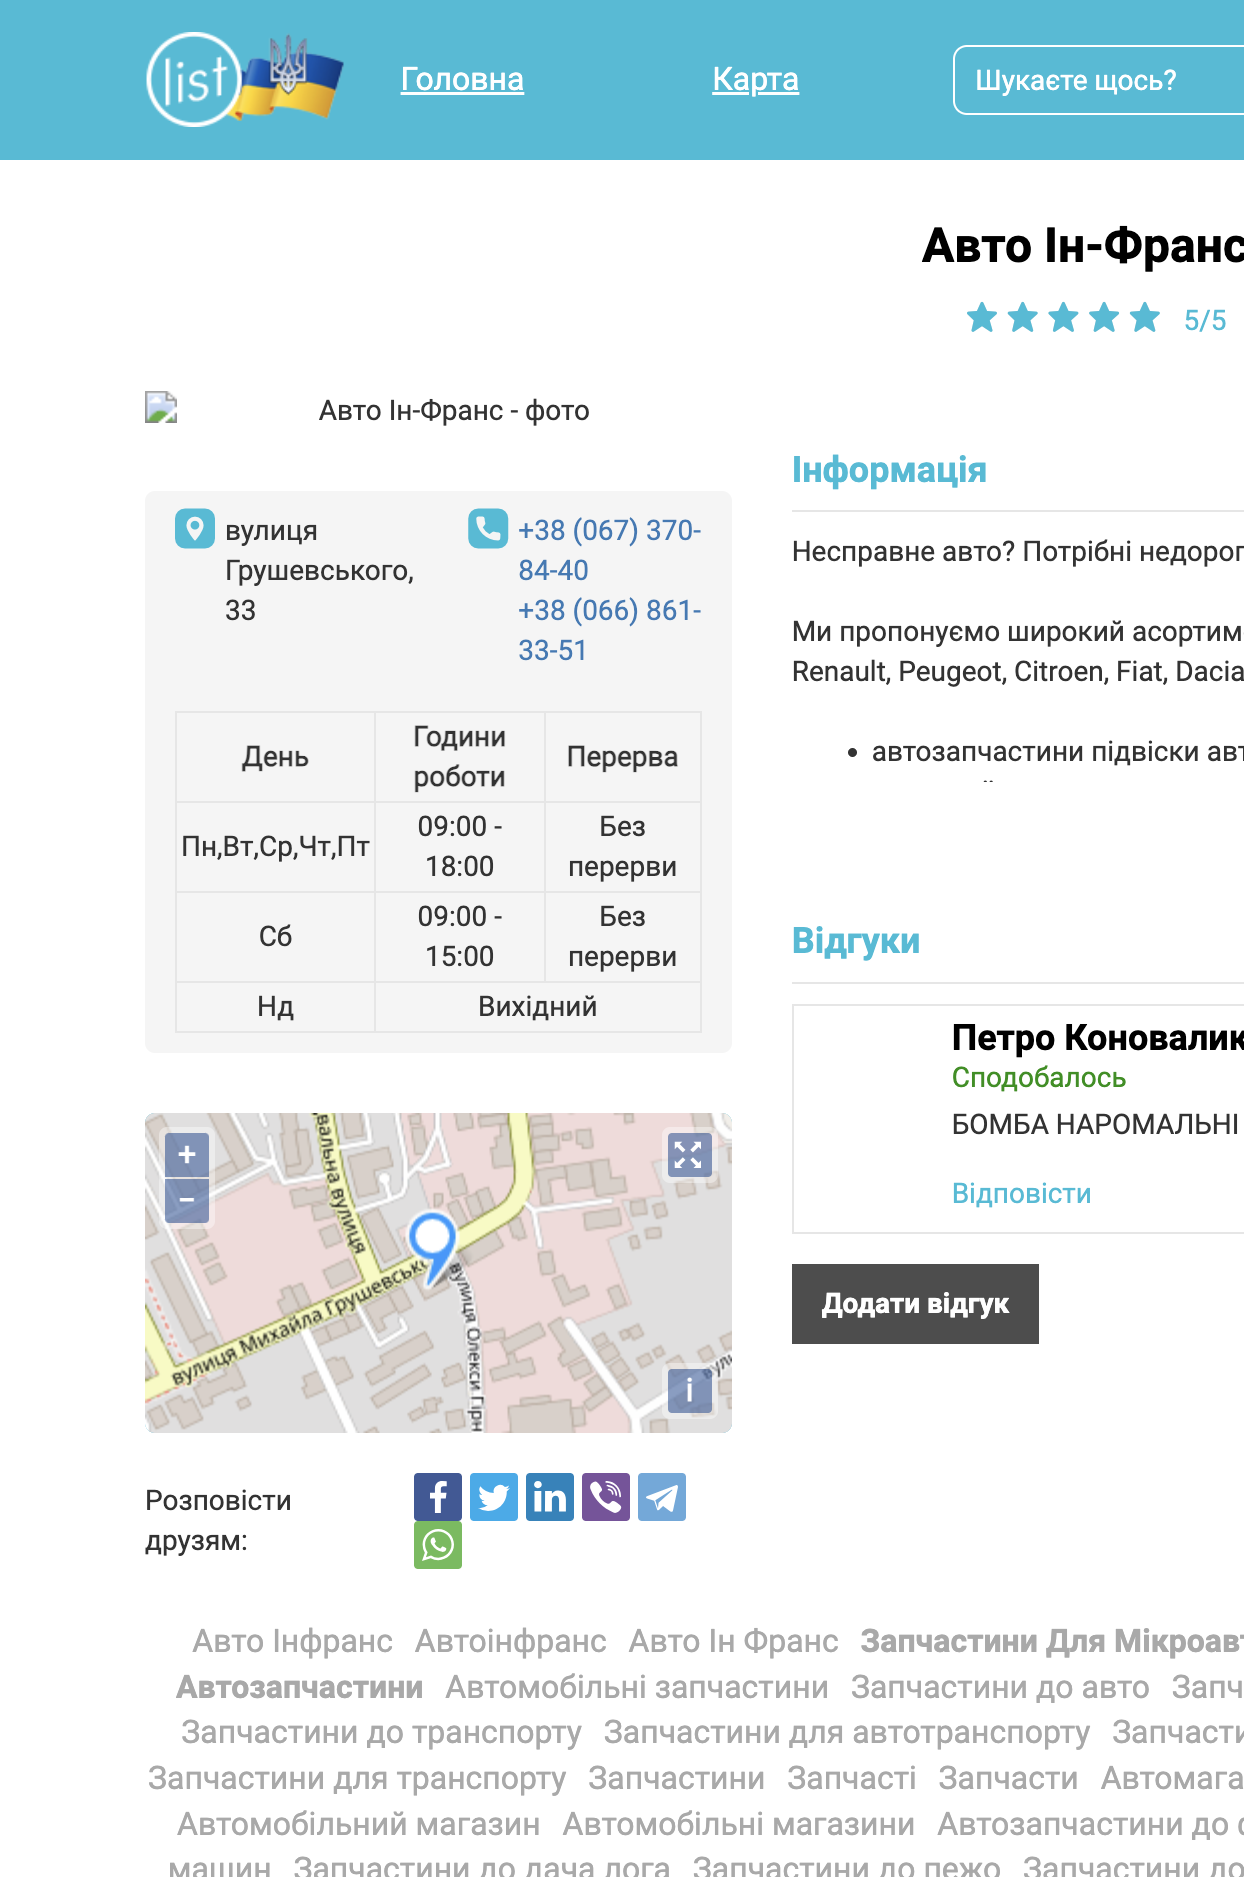Click the fifth rating star

(1144, 318)
